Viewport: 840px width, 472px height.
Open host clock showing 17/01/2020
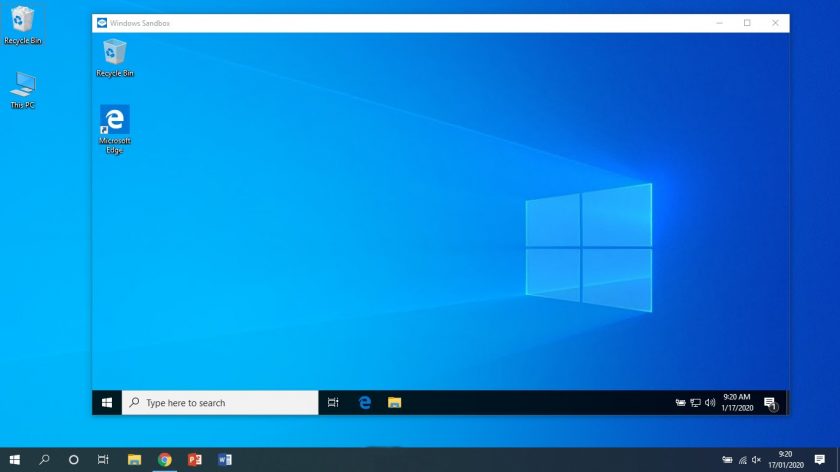pyautogui.click(x=786, y=460)
